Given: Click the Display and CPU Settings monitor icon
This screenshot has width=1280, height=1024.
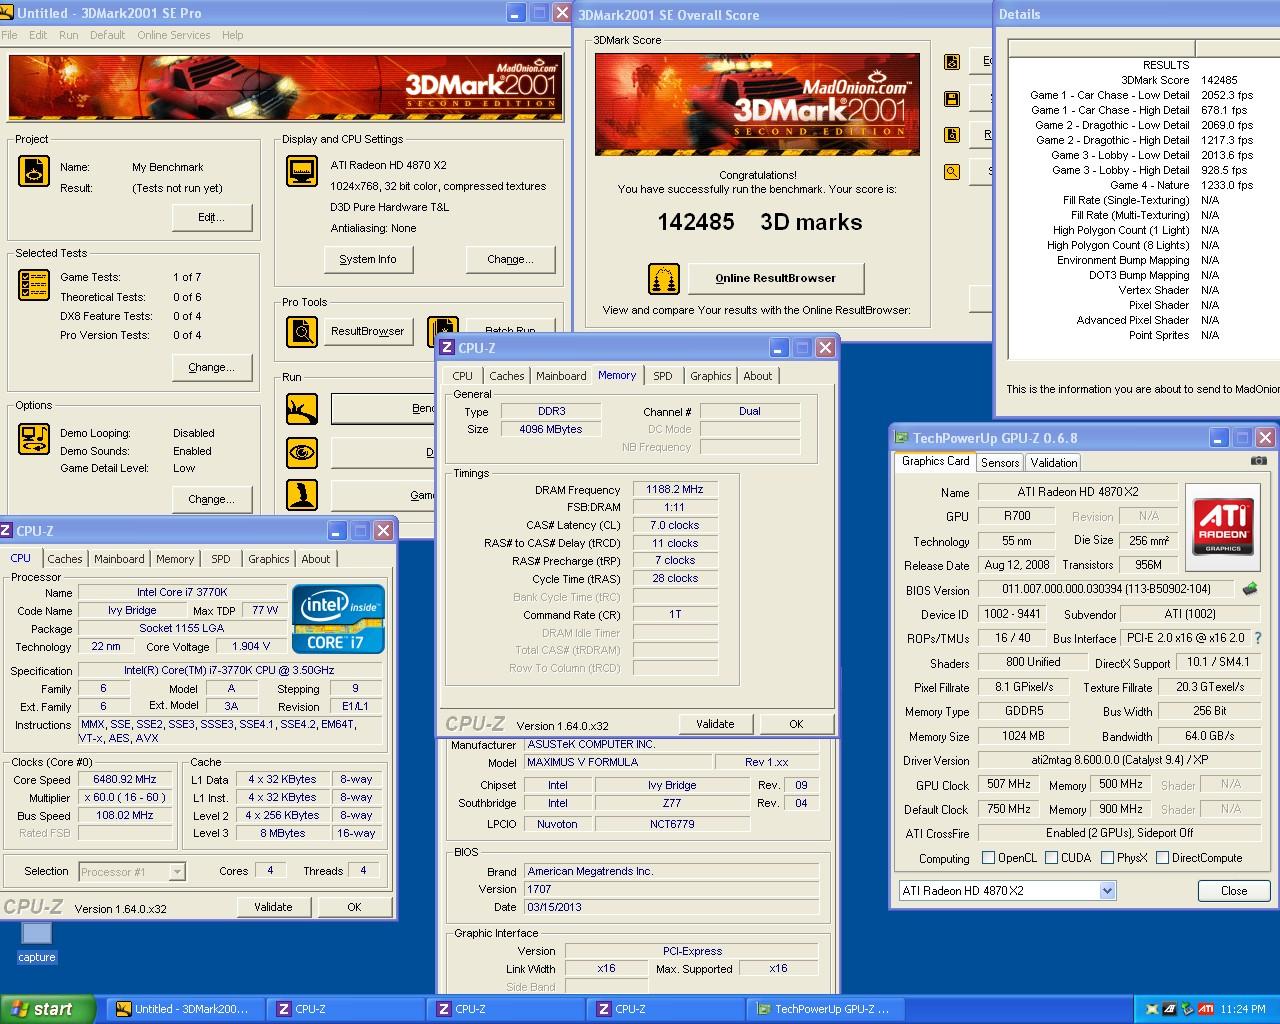Looking at the screenshot, I should click(302, 172).
